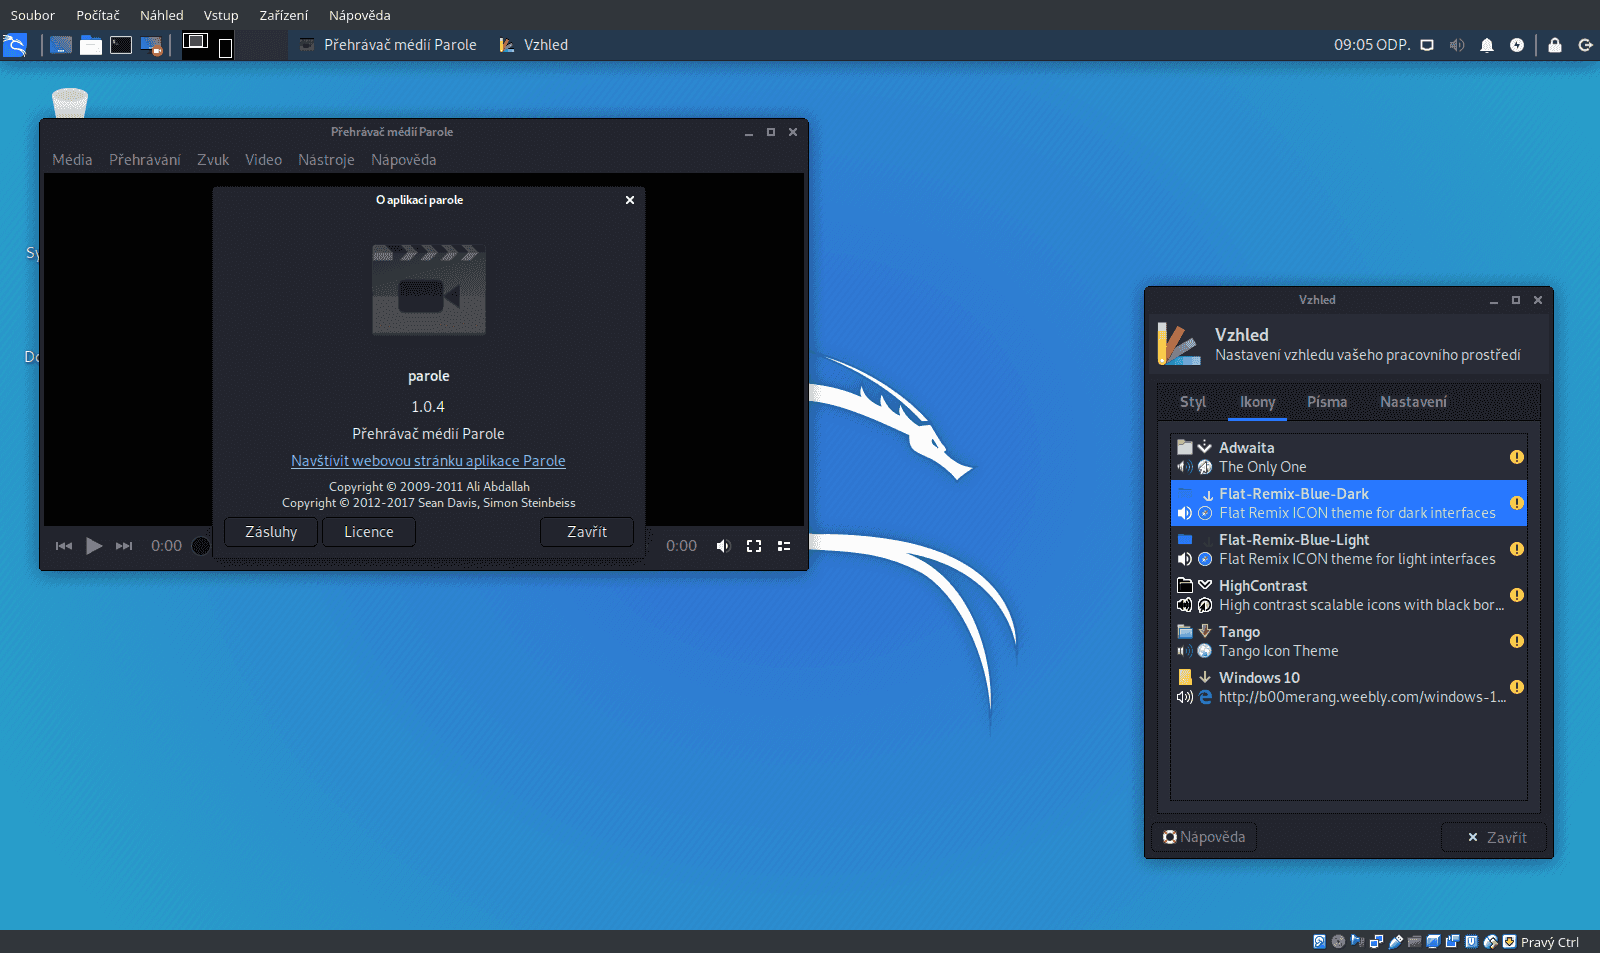
Task: Click the speaker icon in the top panel
Action: click(1457, 45)
